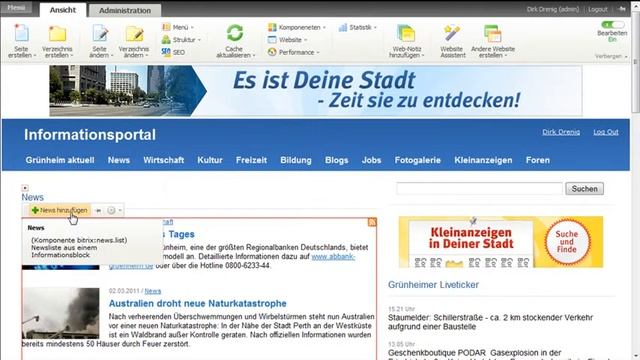Image resolution: width=640 pixels, height=360 pixels.
Task: Open the Kultur nav item
Action: click(x=210, y=160)
